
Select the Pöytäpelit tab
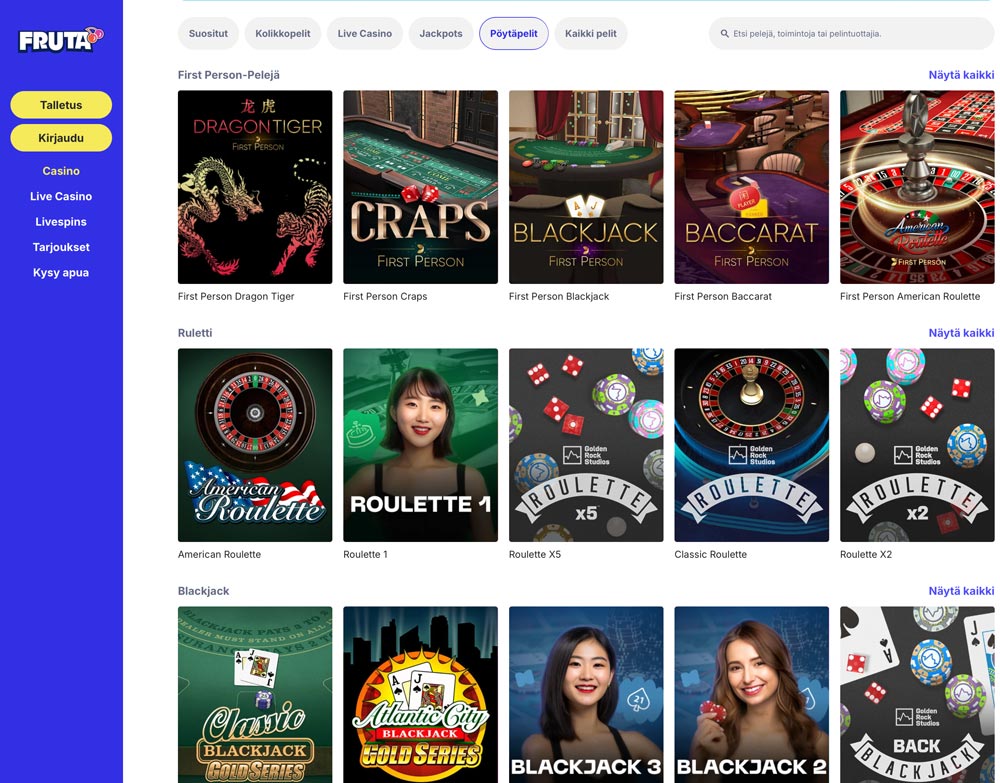coord(513,34)
